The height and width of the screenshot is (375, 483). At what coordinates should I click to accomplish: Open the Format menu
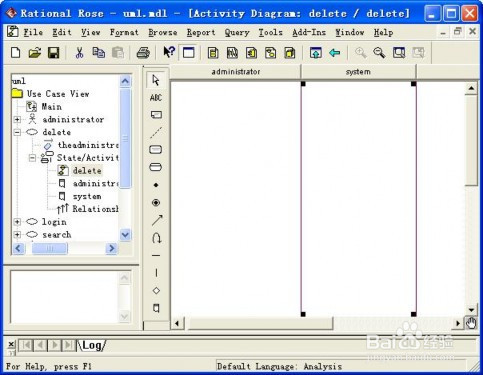pos(124,32)
